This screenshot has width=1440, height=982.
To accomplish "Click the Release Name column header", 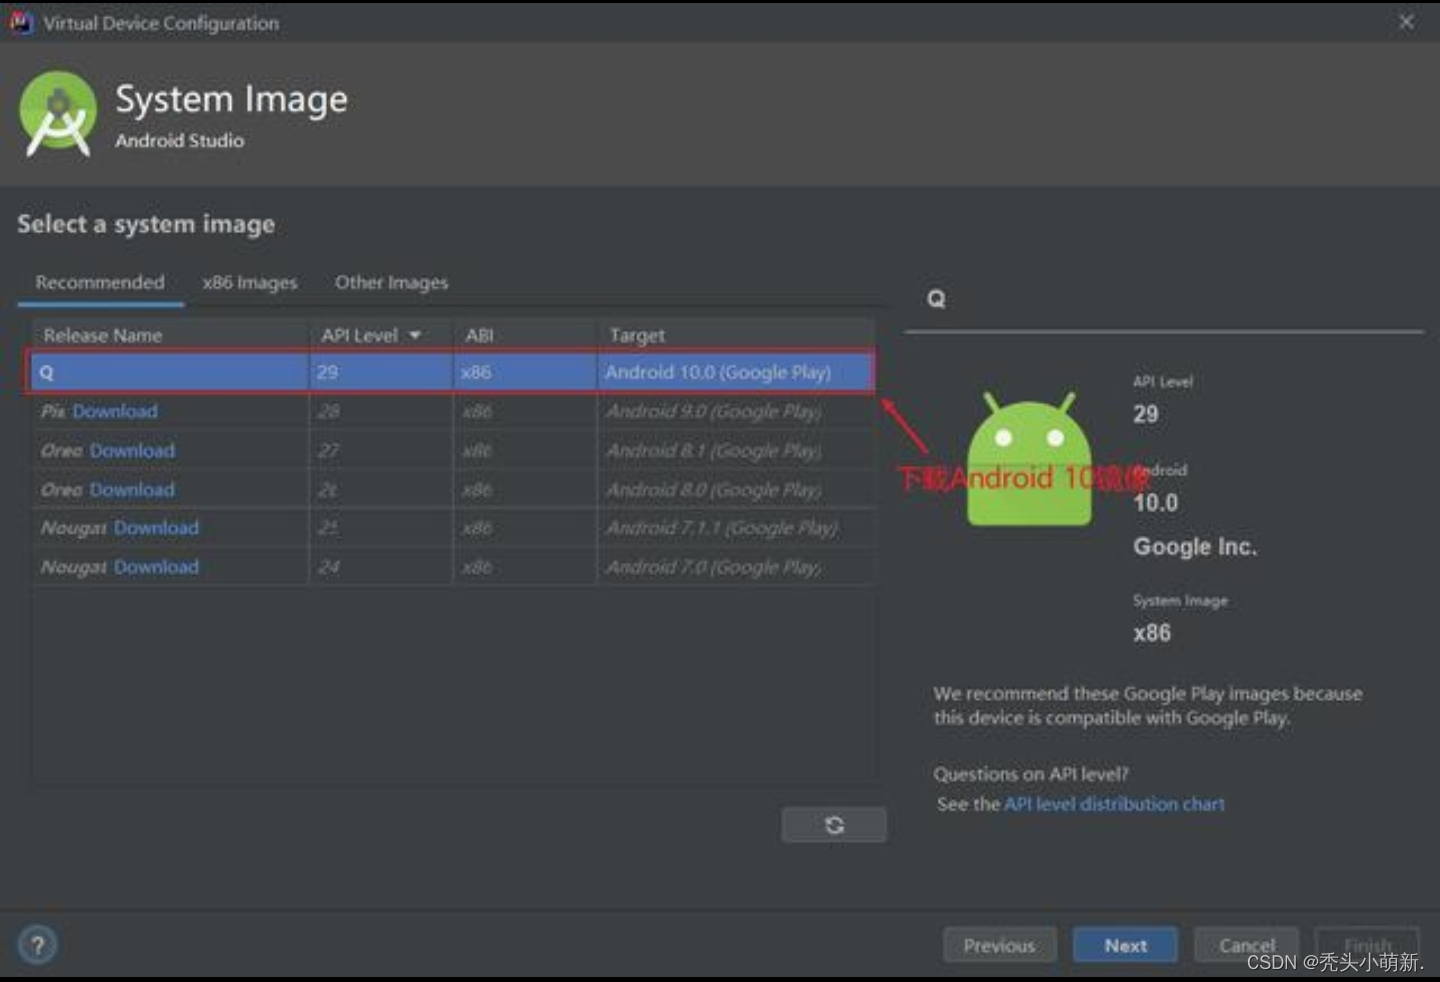I will (x=171, y=335).
